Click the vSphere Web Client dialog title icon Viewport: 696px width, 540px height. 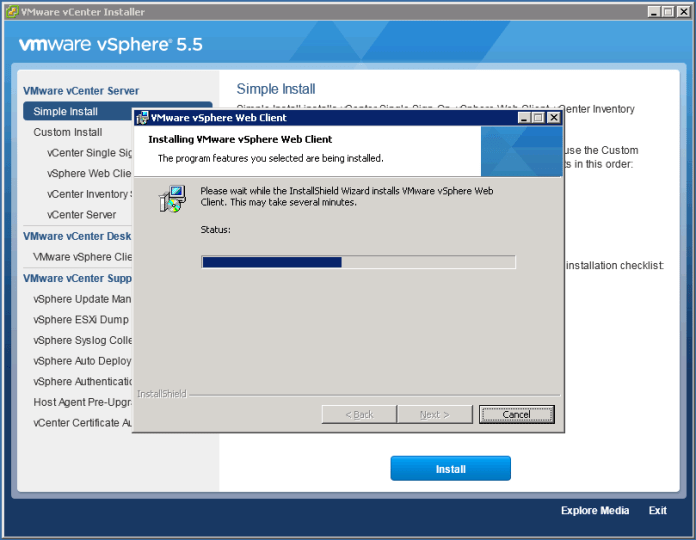point(143,117)
